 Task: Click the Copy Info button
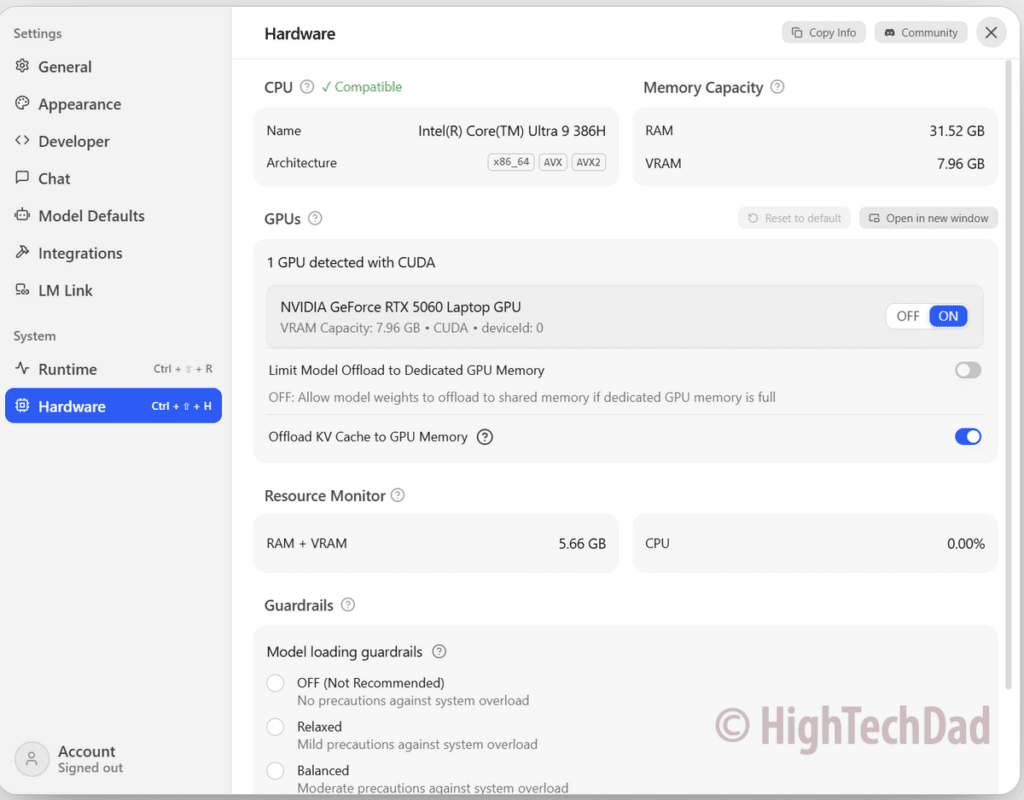824,33
